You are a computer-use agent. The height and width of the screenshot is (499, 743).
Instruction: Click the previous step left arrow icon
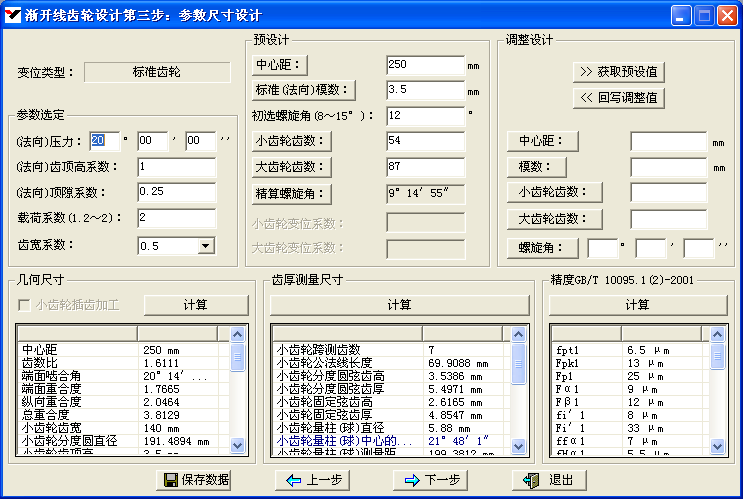pyautogui.click(x=294, y=481)
